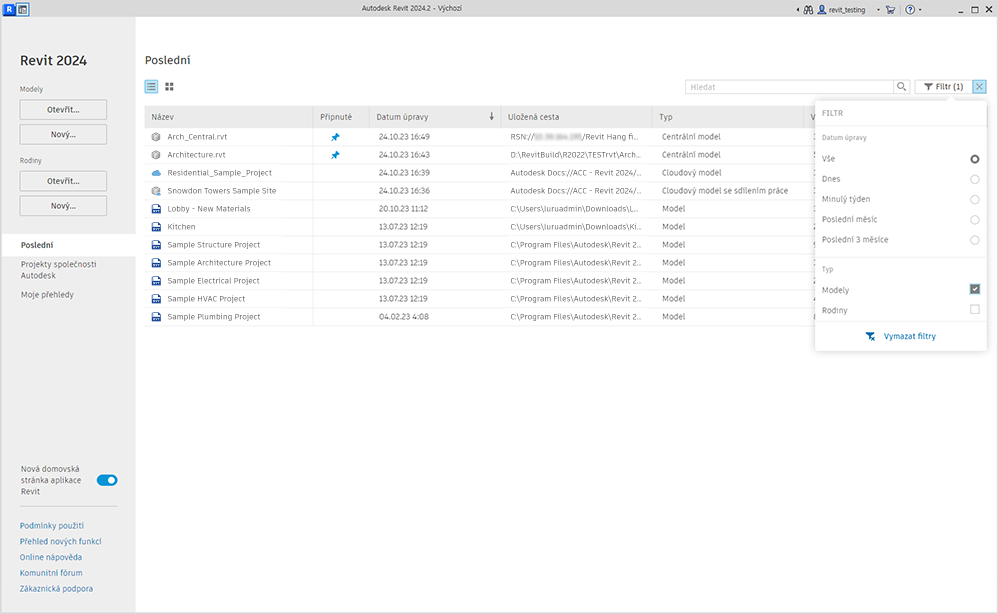This screenshot has height=614, width=998.
Task: Click the search magnifier icon
Action: [901, 87]
